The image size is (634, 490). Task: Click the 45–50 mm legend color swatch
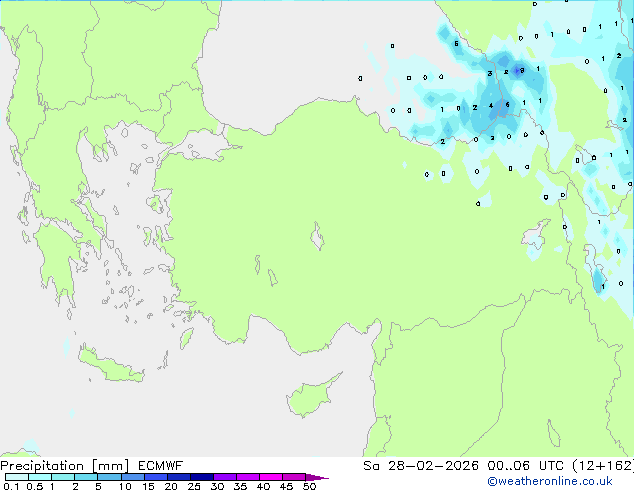[x=294, y=477]
